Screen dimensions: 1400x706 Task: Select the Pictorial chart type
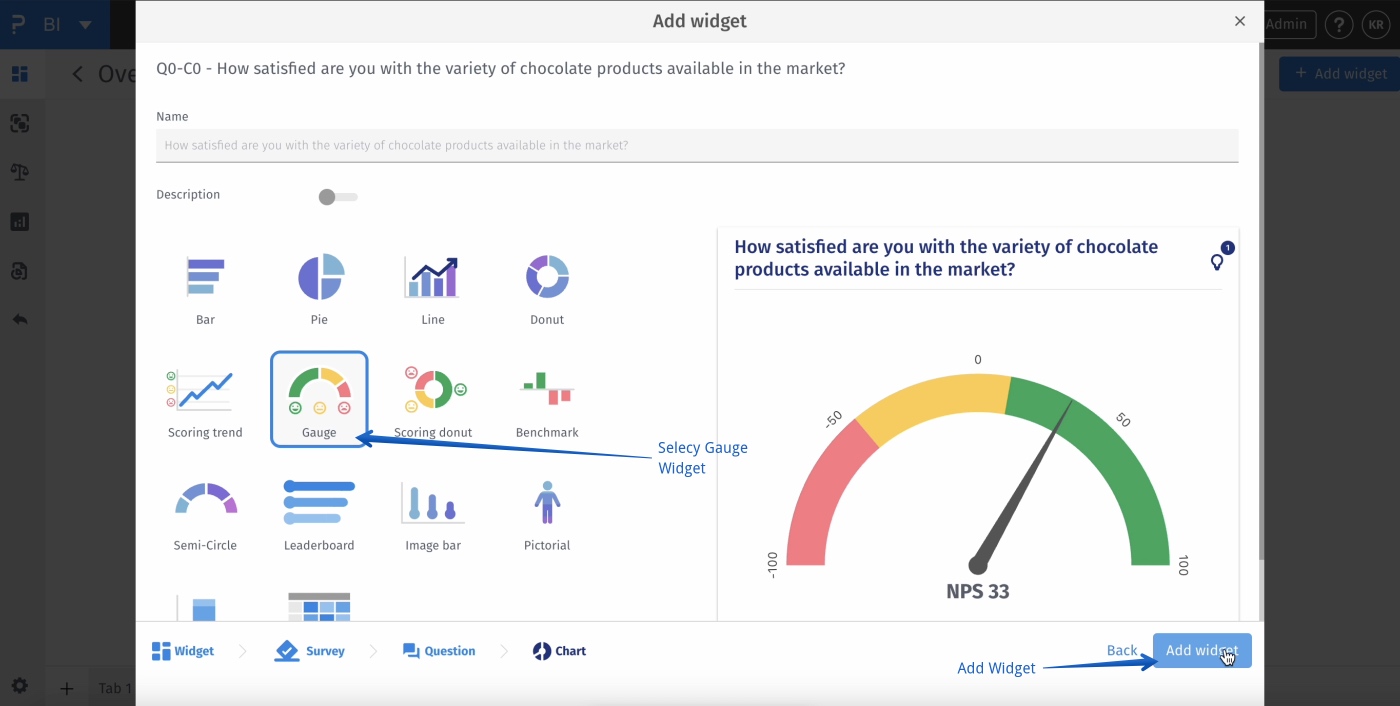546,513
